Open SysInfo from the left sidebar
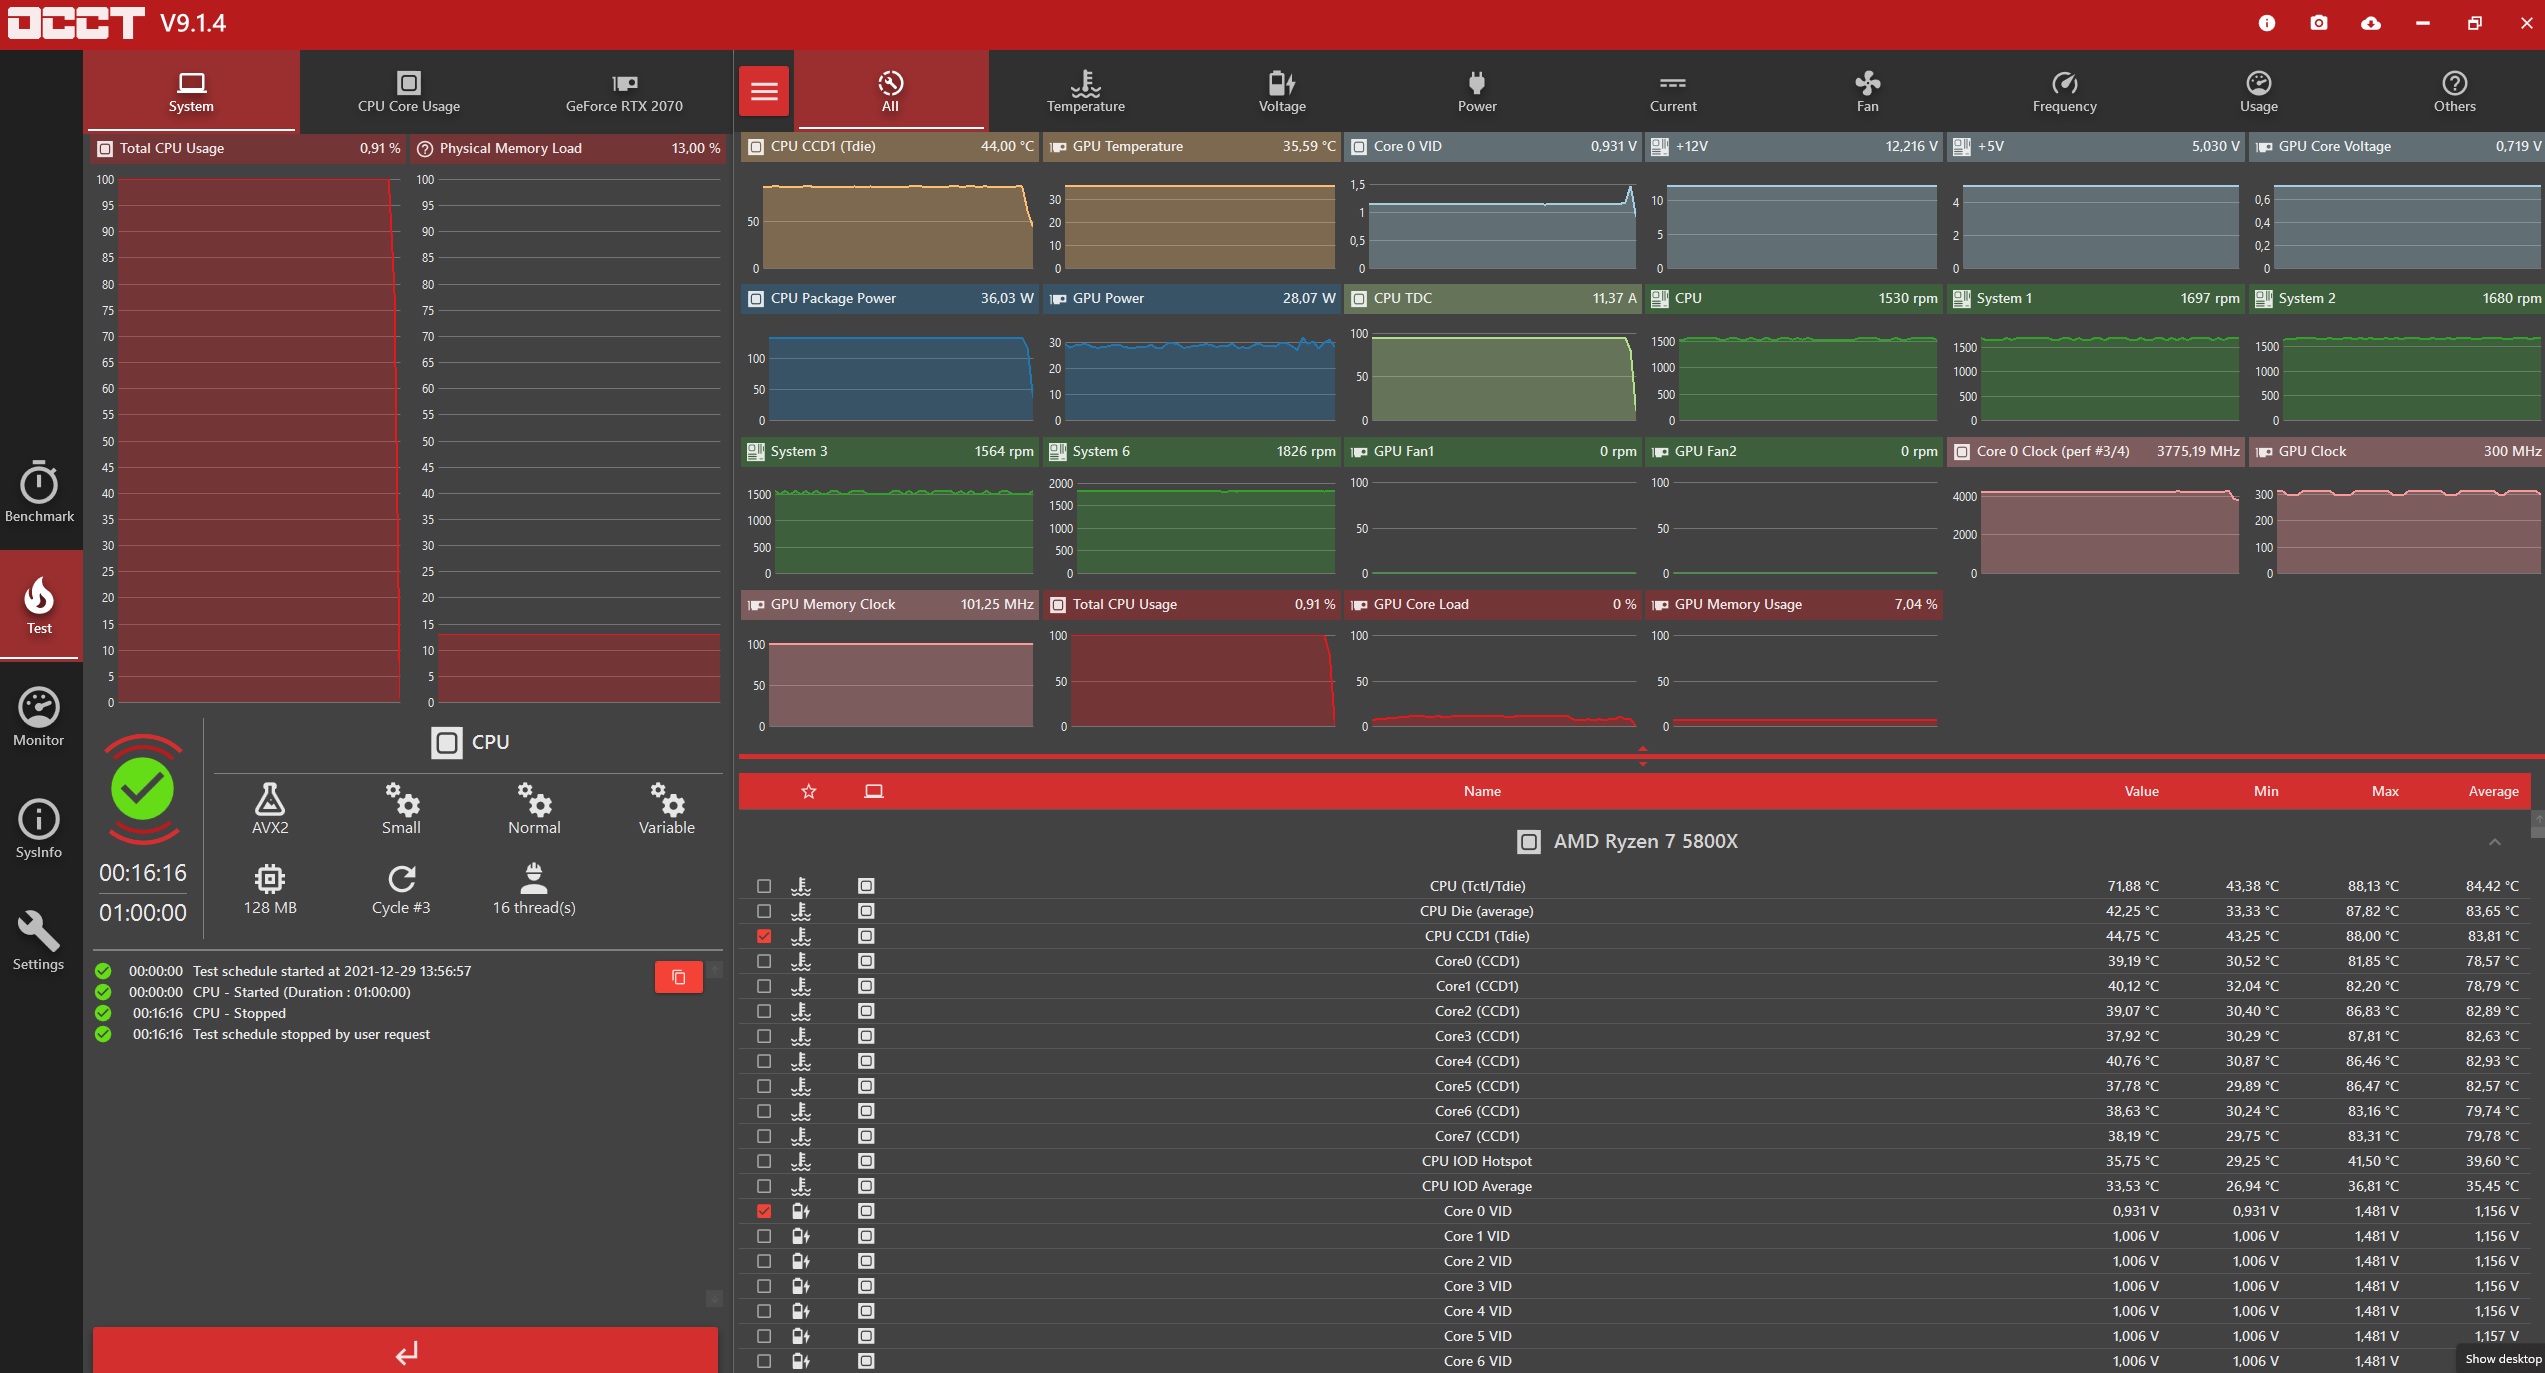The image size is (2545, 1373). tap(39, 829)
